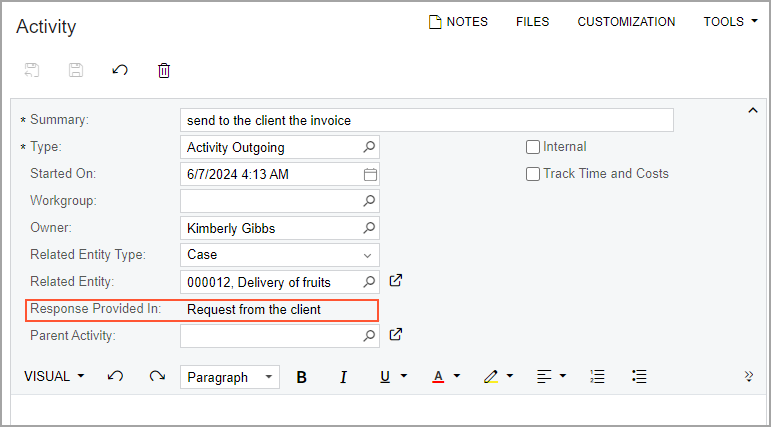The height and width of the screenshot is (427, 771).
Task: Enable the Internal checkbox
Action: click(x=533, y=147)
